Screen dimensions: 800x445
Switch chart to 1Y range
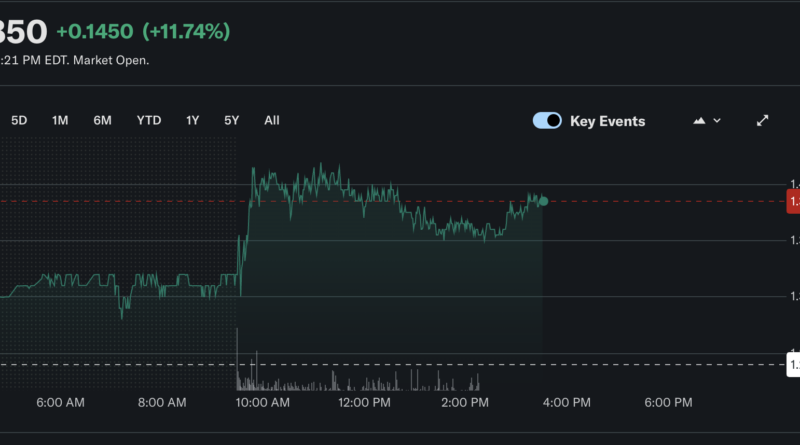coord(193,120)
